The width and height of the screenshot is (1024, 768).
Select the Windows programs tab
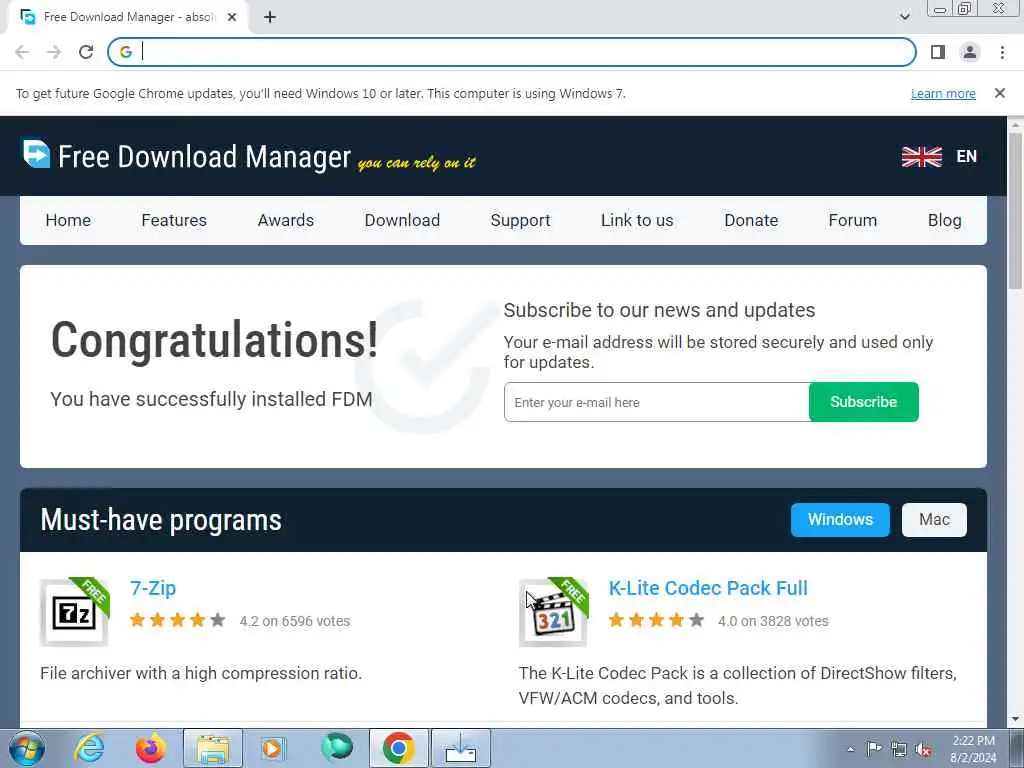click(840, 520)
